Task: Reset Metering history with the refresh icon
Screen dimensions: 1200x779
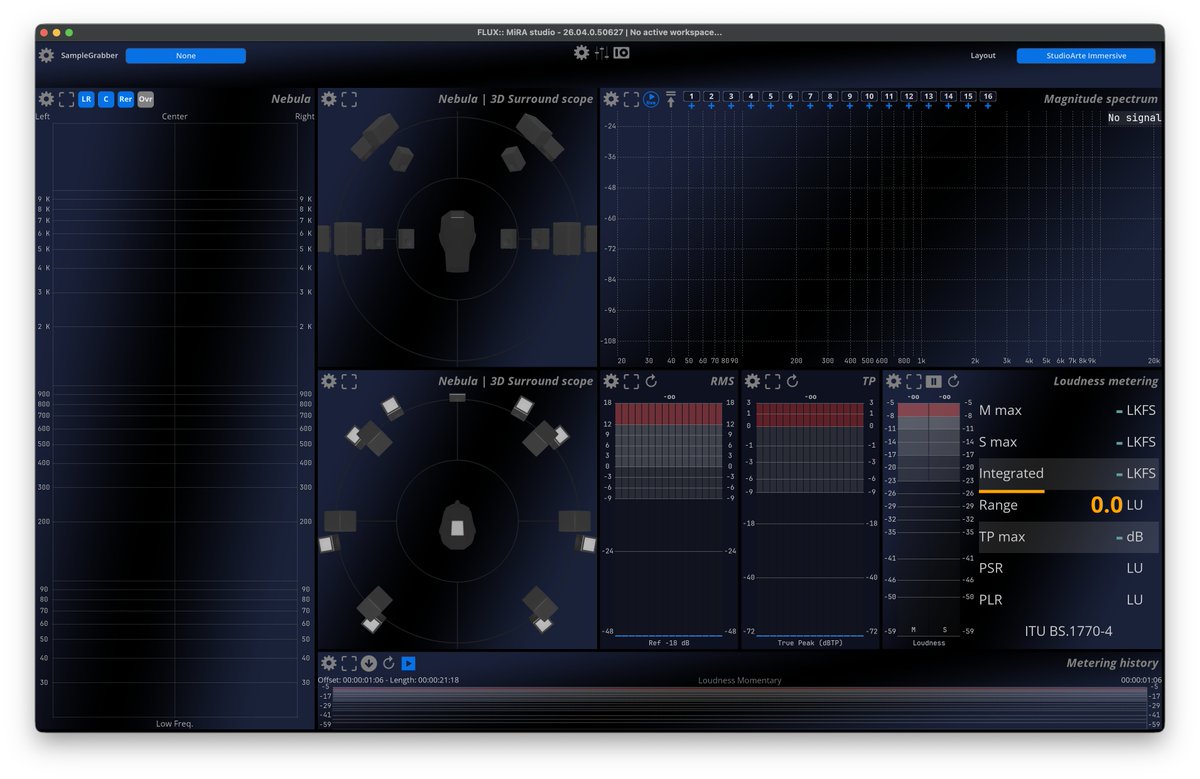Action: pos(388,663)
